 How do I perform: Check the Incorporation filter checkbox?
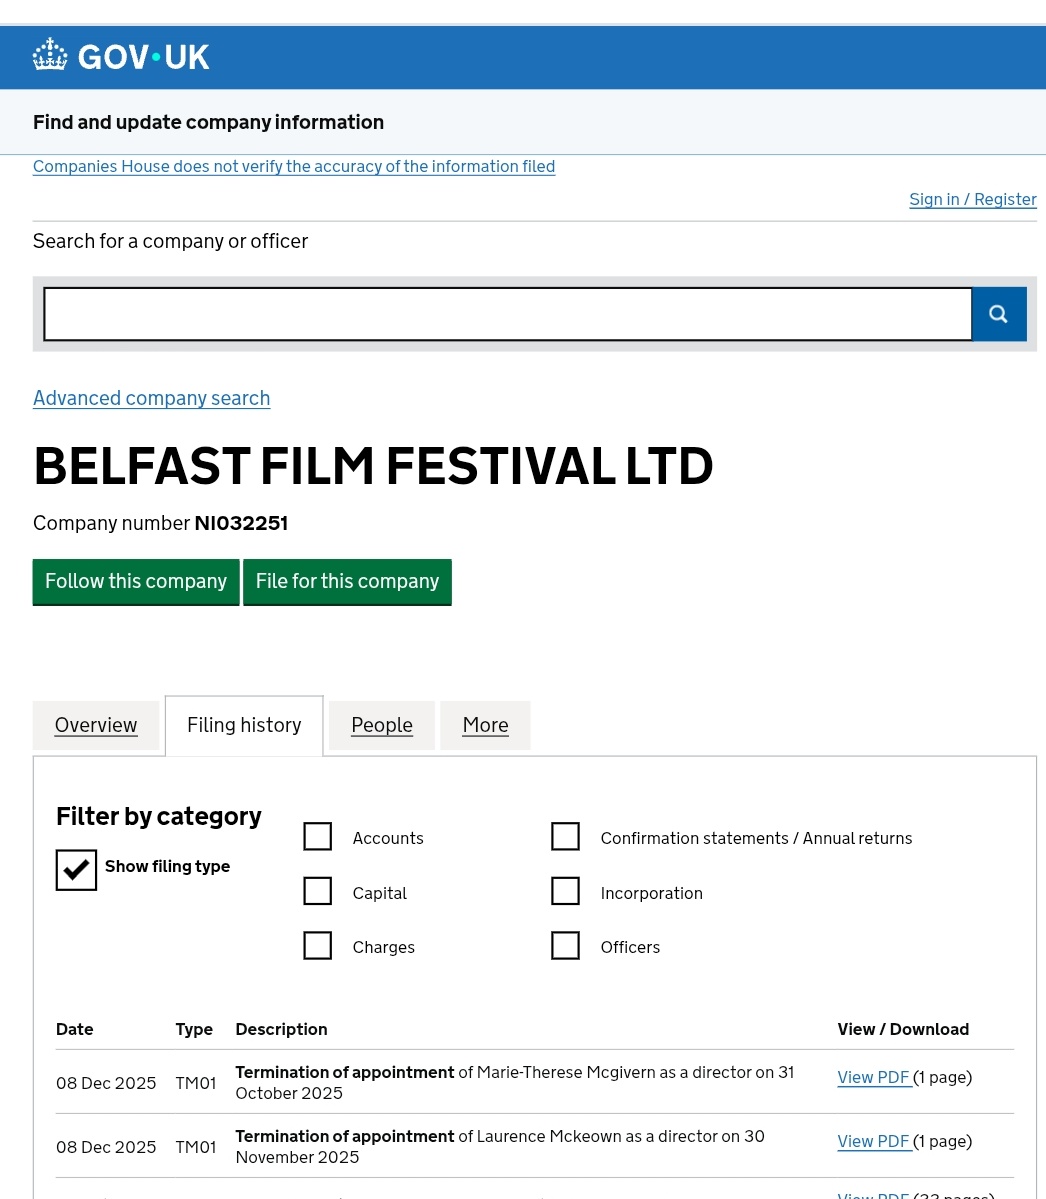[565, 891]
